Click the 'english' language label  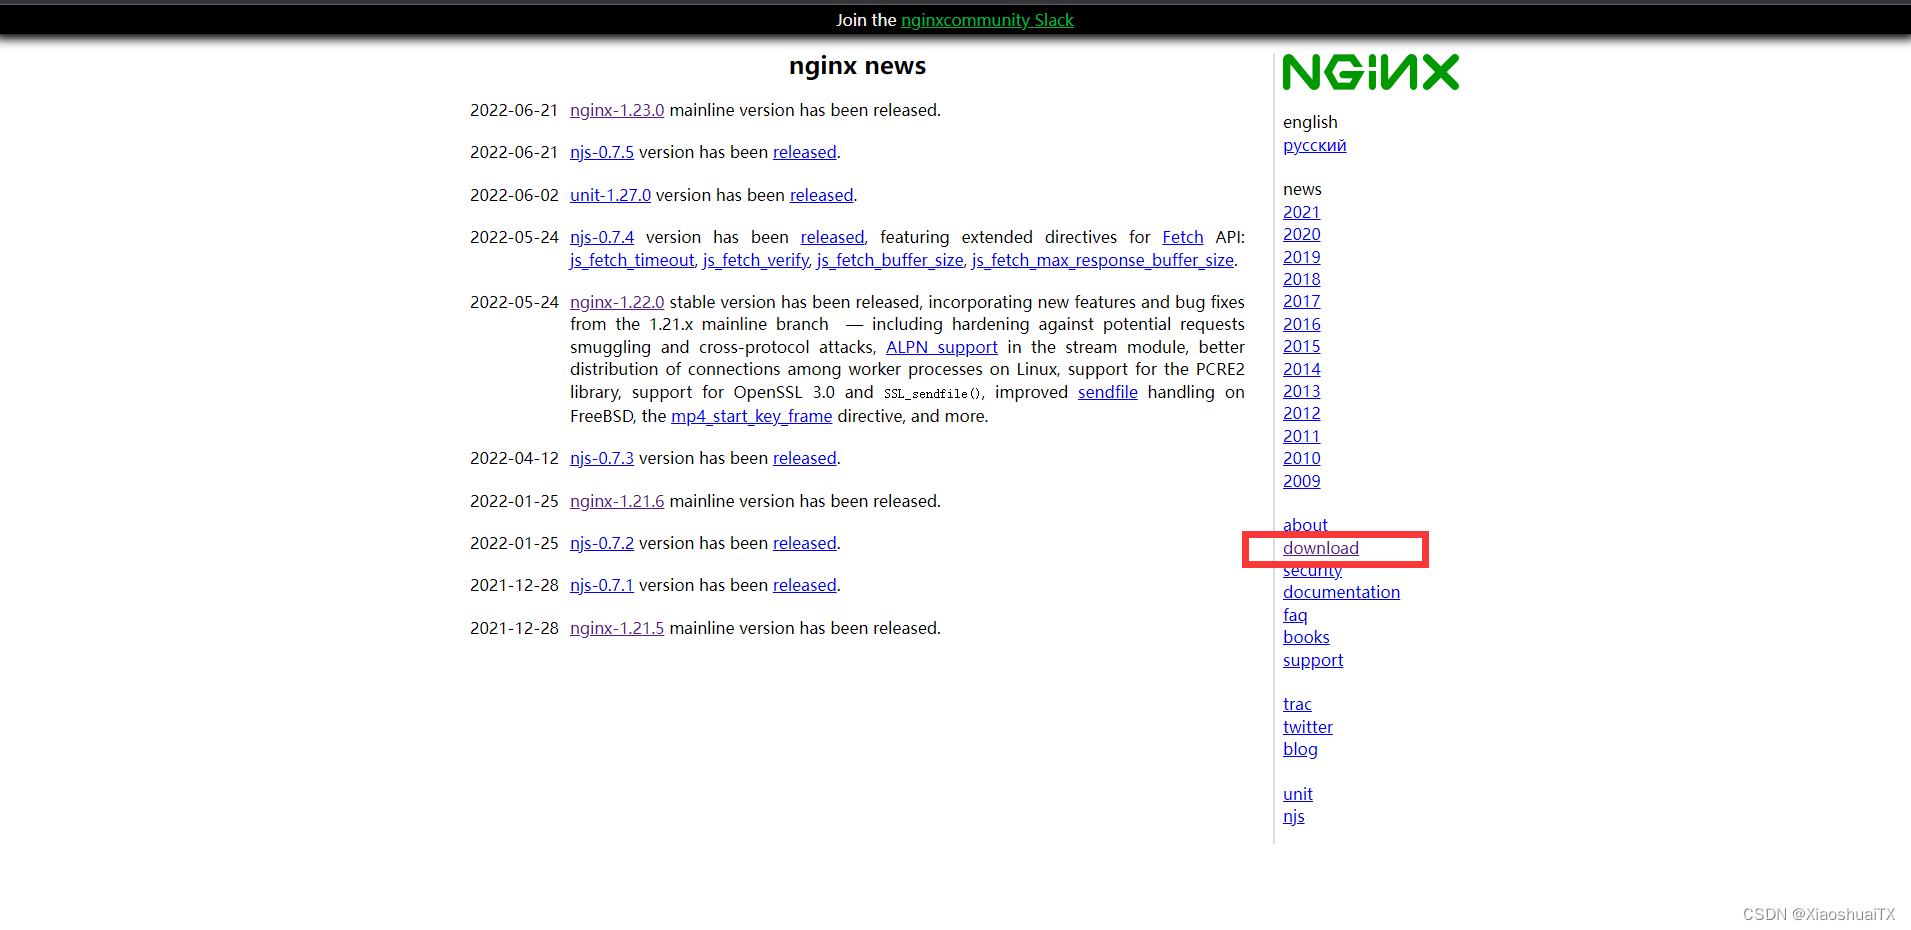tap(1310, 122)
